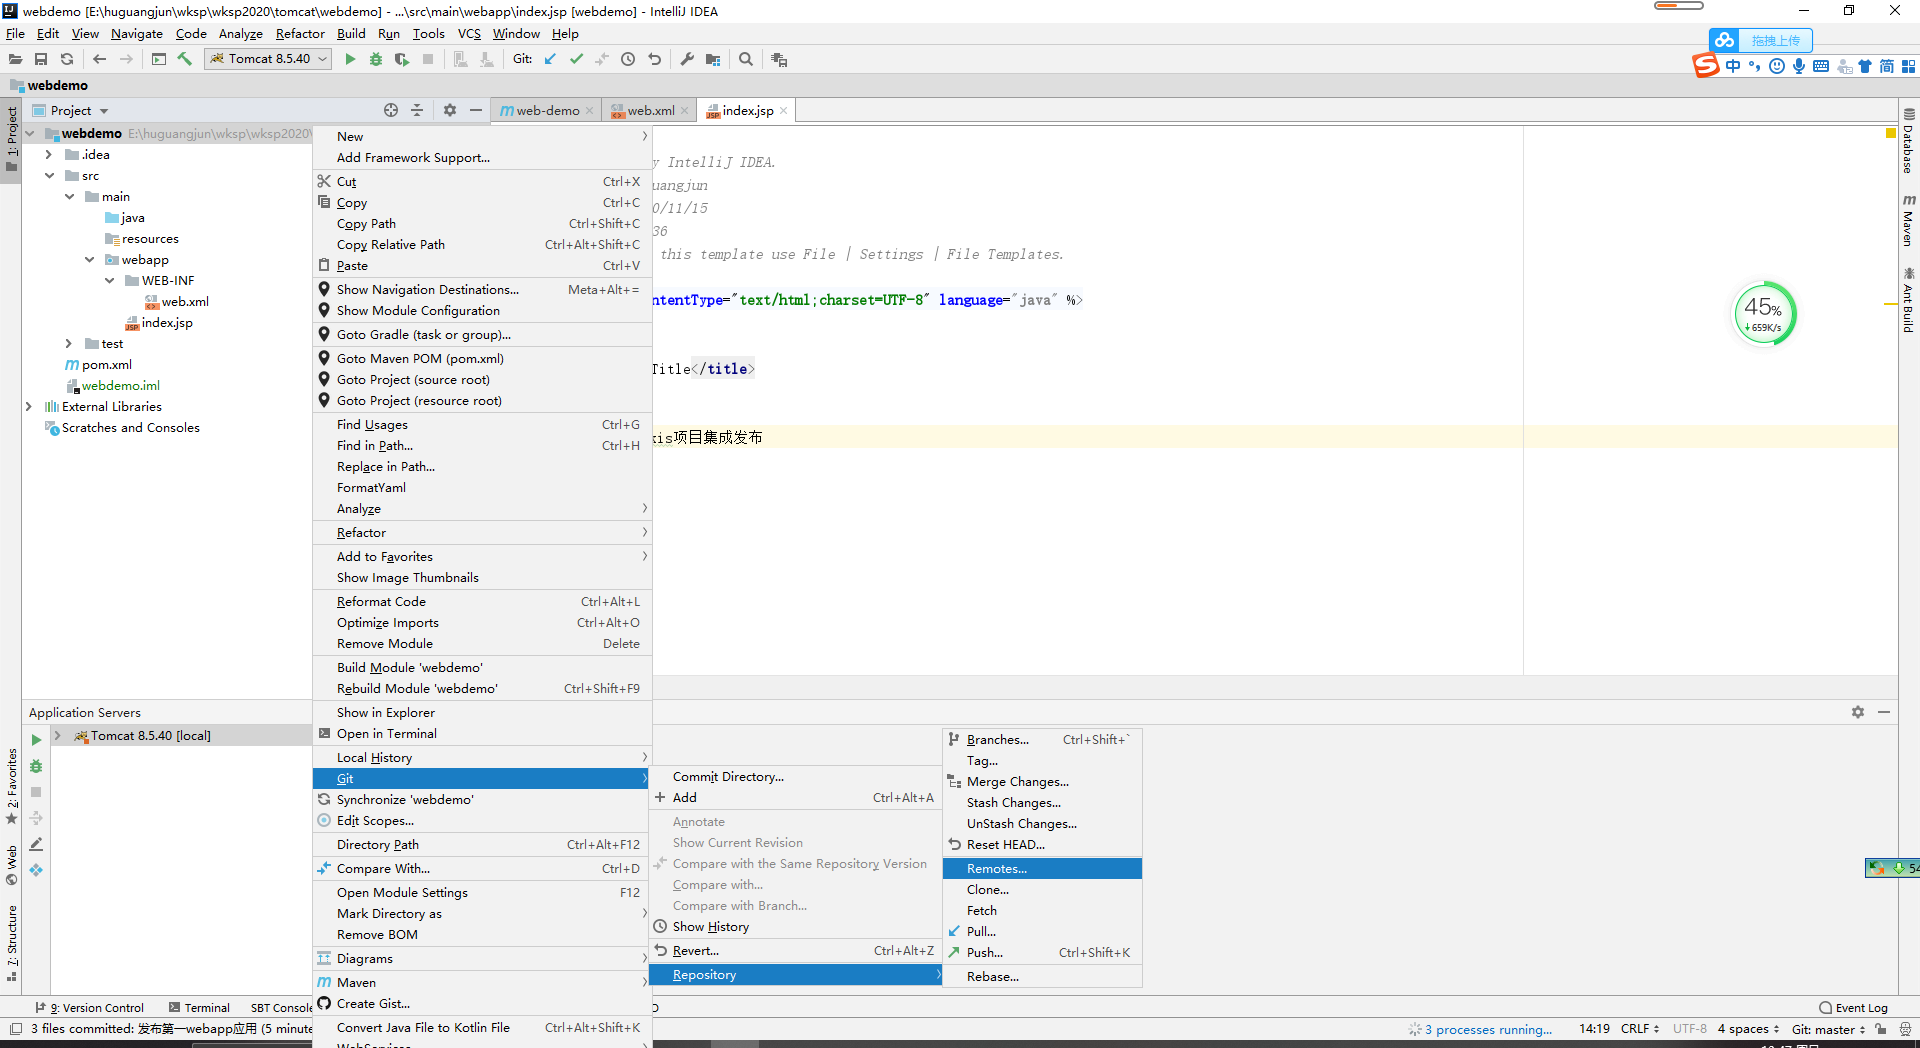Run the Tomcat configuration with green play icon
The width and height of the screenshot is (1920, 1048).
(350, 59)
